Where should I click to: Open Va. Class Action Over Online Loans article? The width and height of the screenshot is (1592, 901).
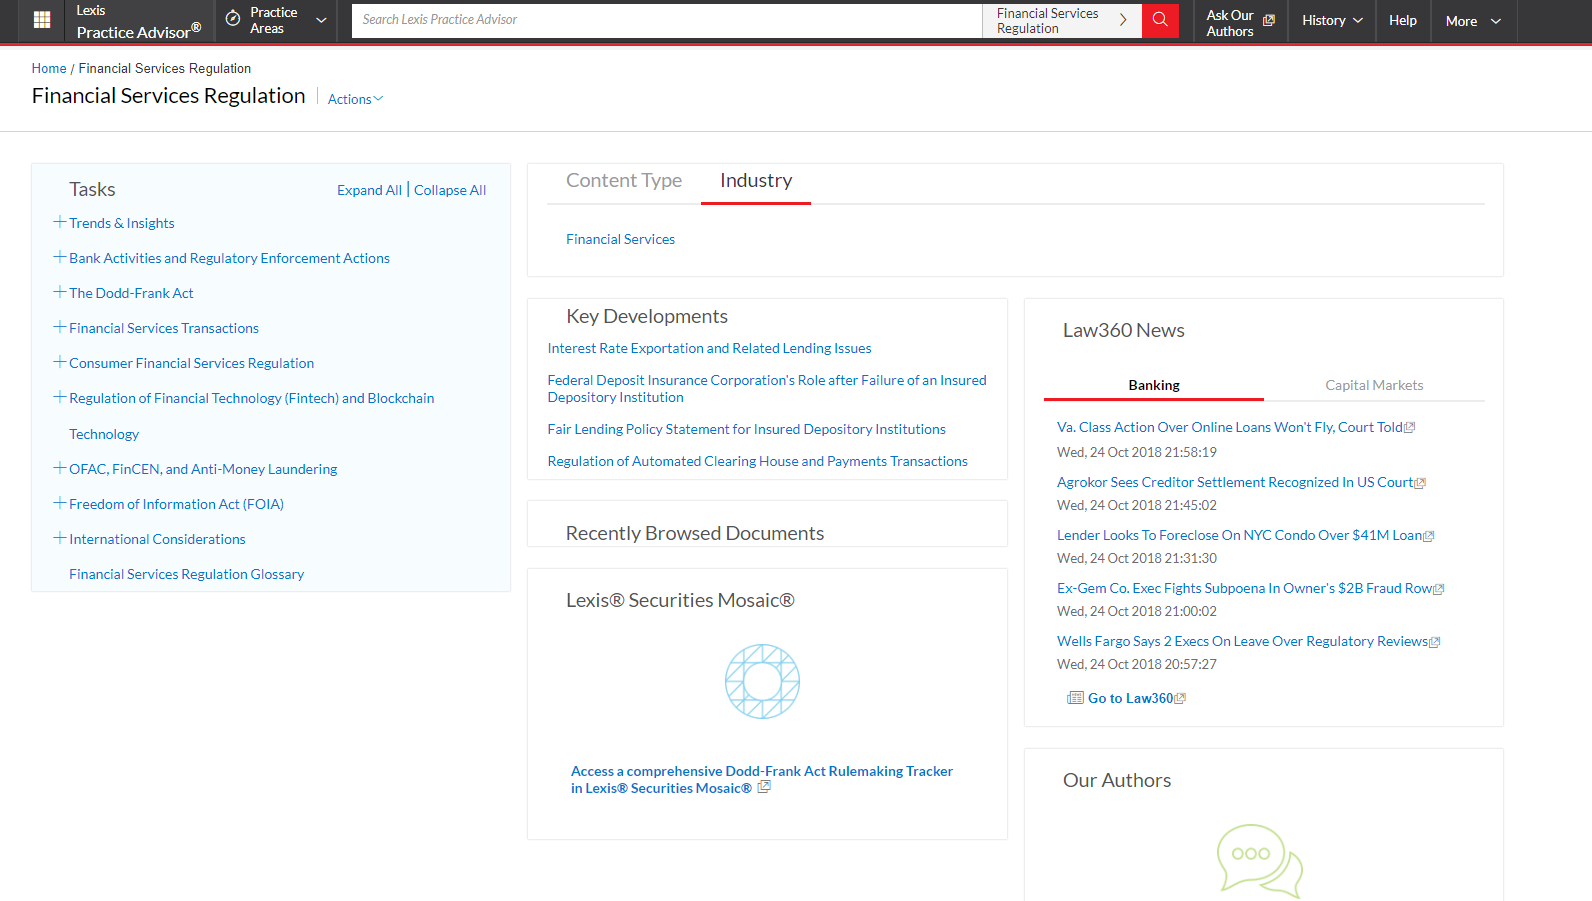[1230, 427]
